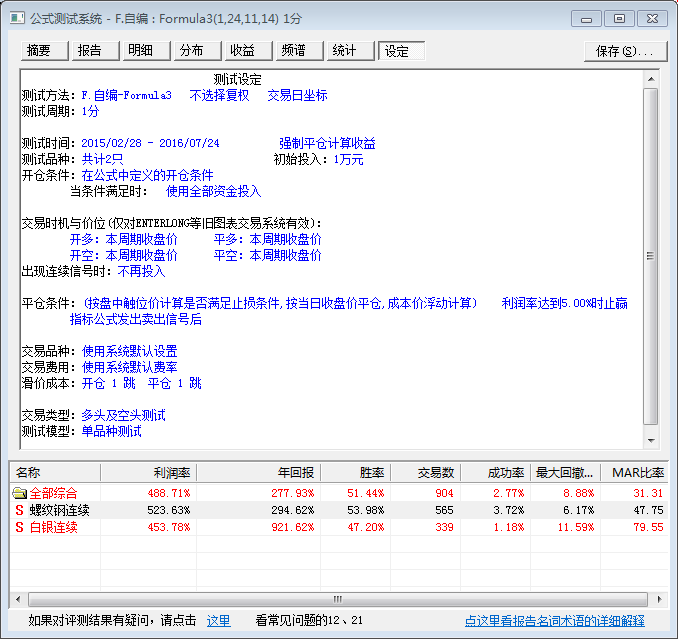678x639 pixels.
Task: Sort by the 交易数 column header
Action: (x=425, y=473)
